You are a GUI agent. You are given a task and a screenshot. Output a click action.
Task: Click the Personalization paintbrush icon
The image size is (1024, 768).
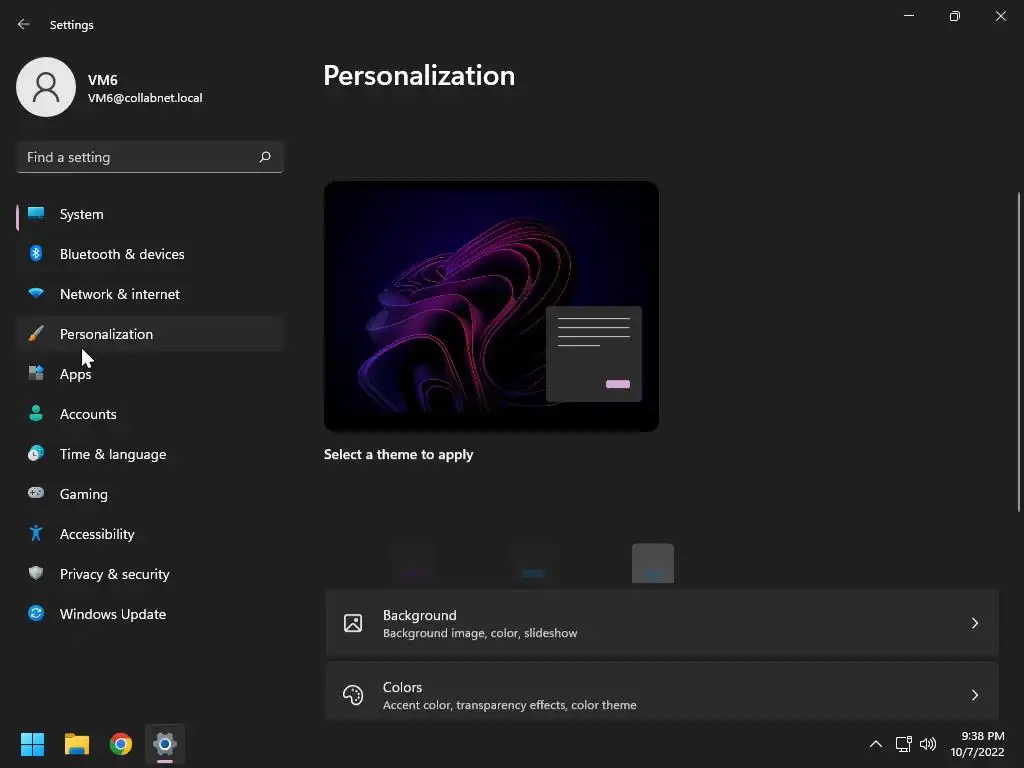click(36, 334)
